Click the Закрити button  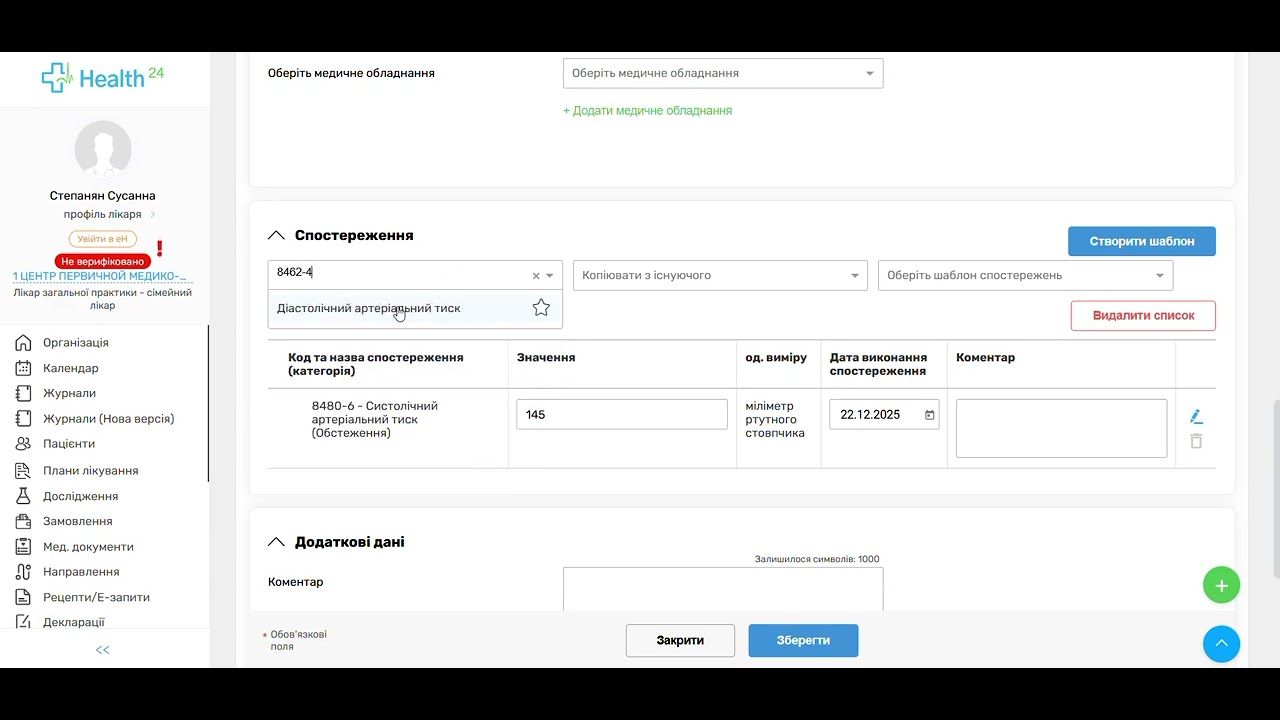point(680,640)
